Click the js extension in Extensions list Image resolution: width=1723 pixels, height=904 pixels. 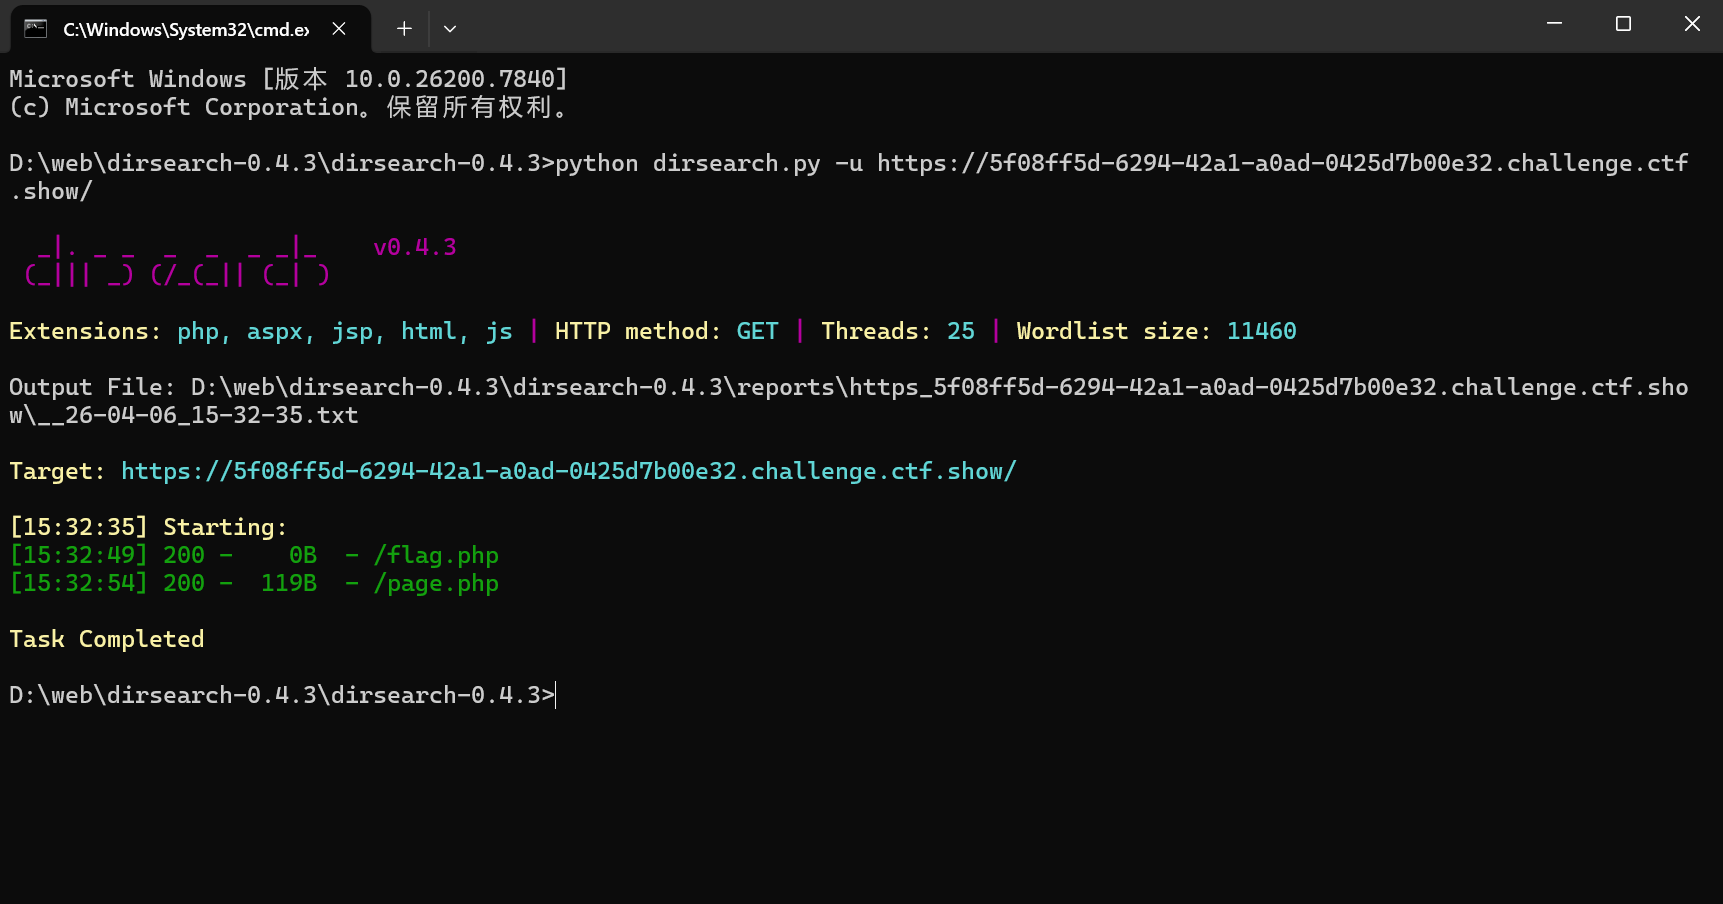point(499,331)
